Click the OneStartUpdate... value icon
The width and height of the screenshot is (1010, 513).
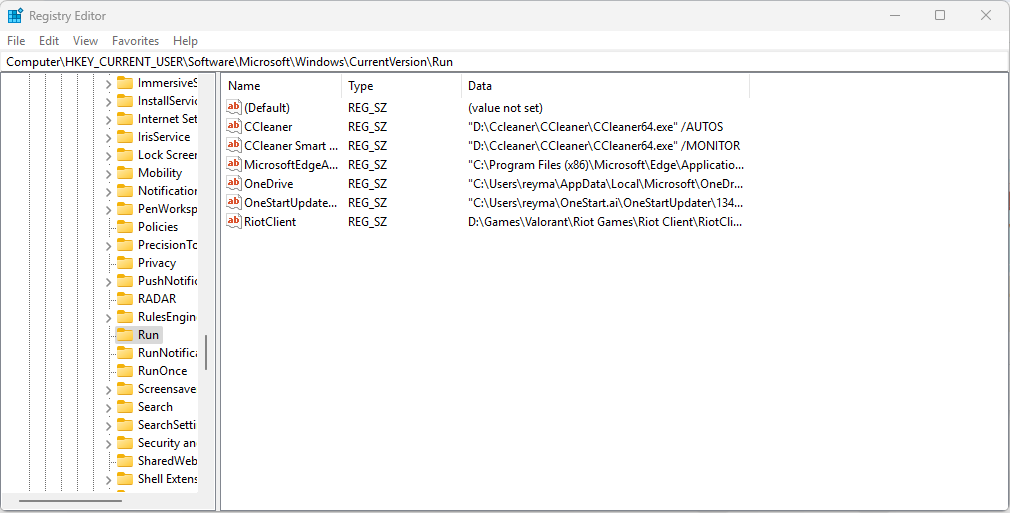click(x=234, y=202)
